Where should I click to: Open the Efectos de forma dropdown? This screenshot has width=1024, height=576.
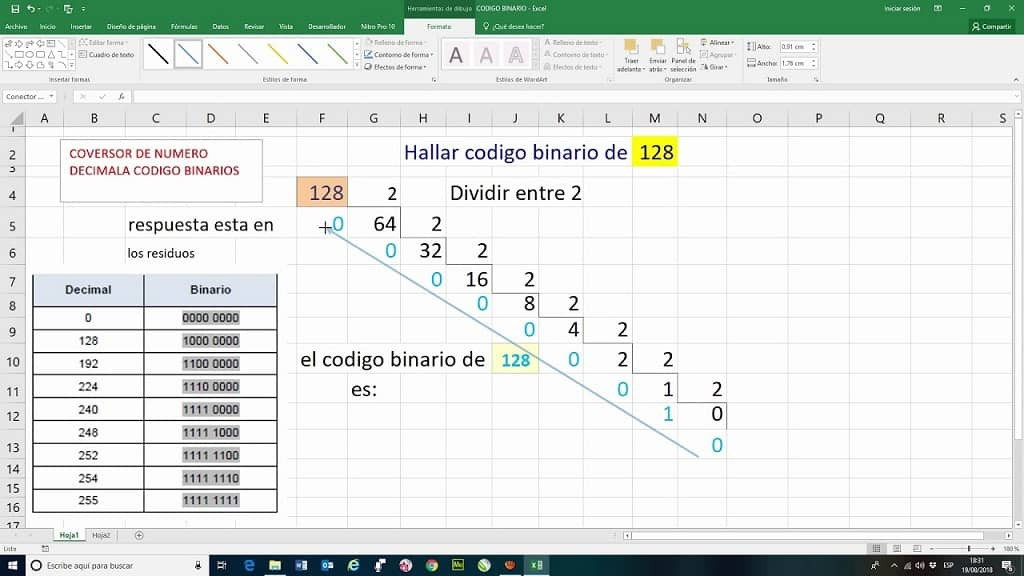(396, 66)
